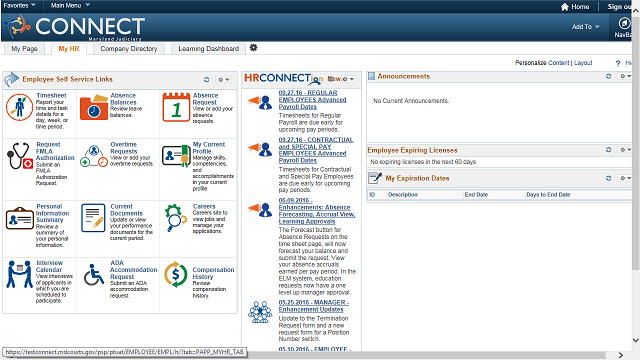
Task: Refresh the Announcements pagelet
Action: pos(609,76)
